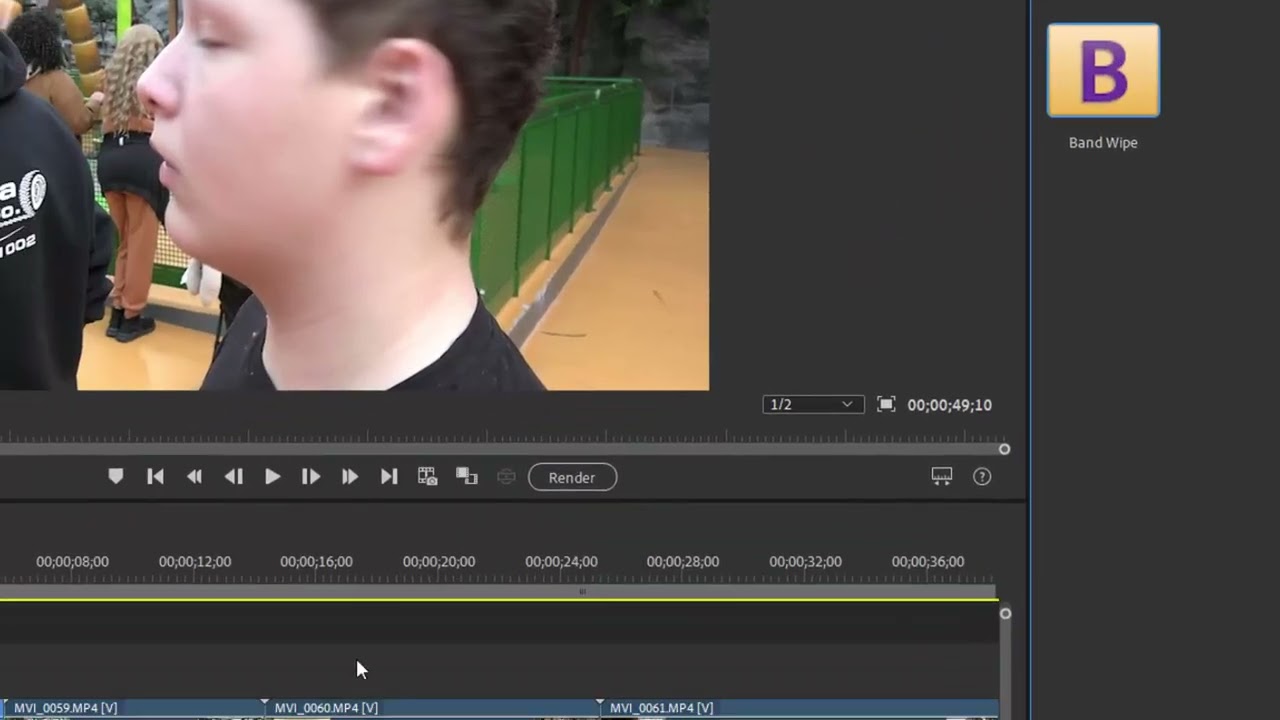Go to the next edit point
Screen dimensions: 1280x720
389,477
